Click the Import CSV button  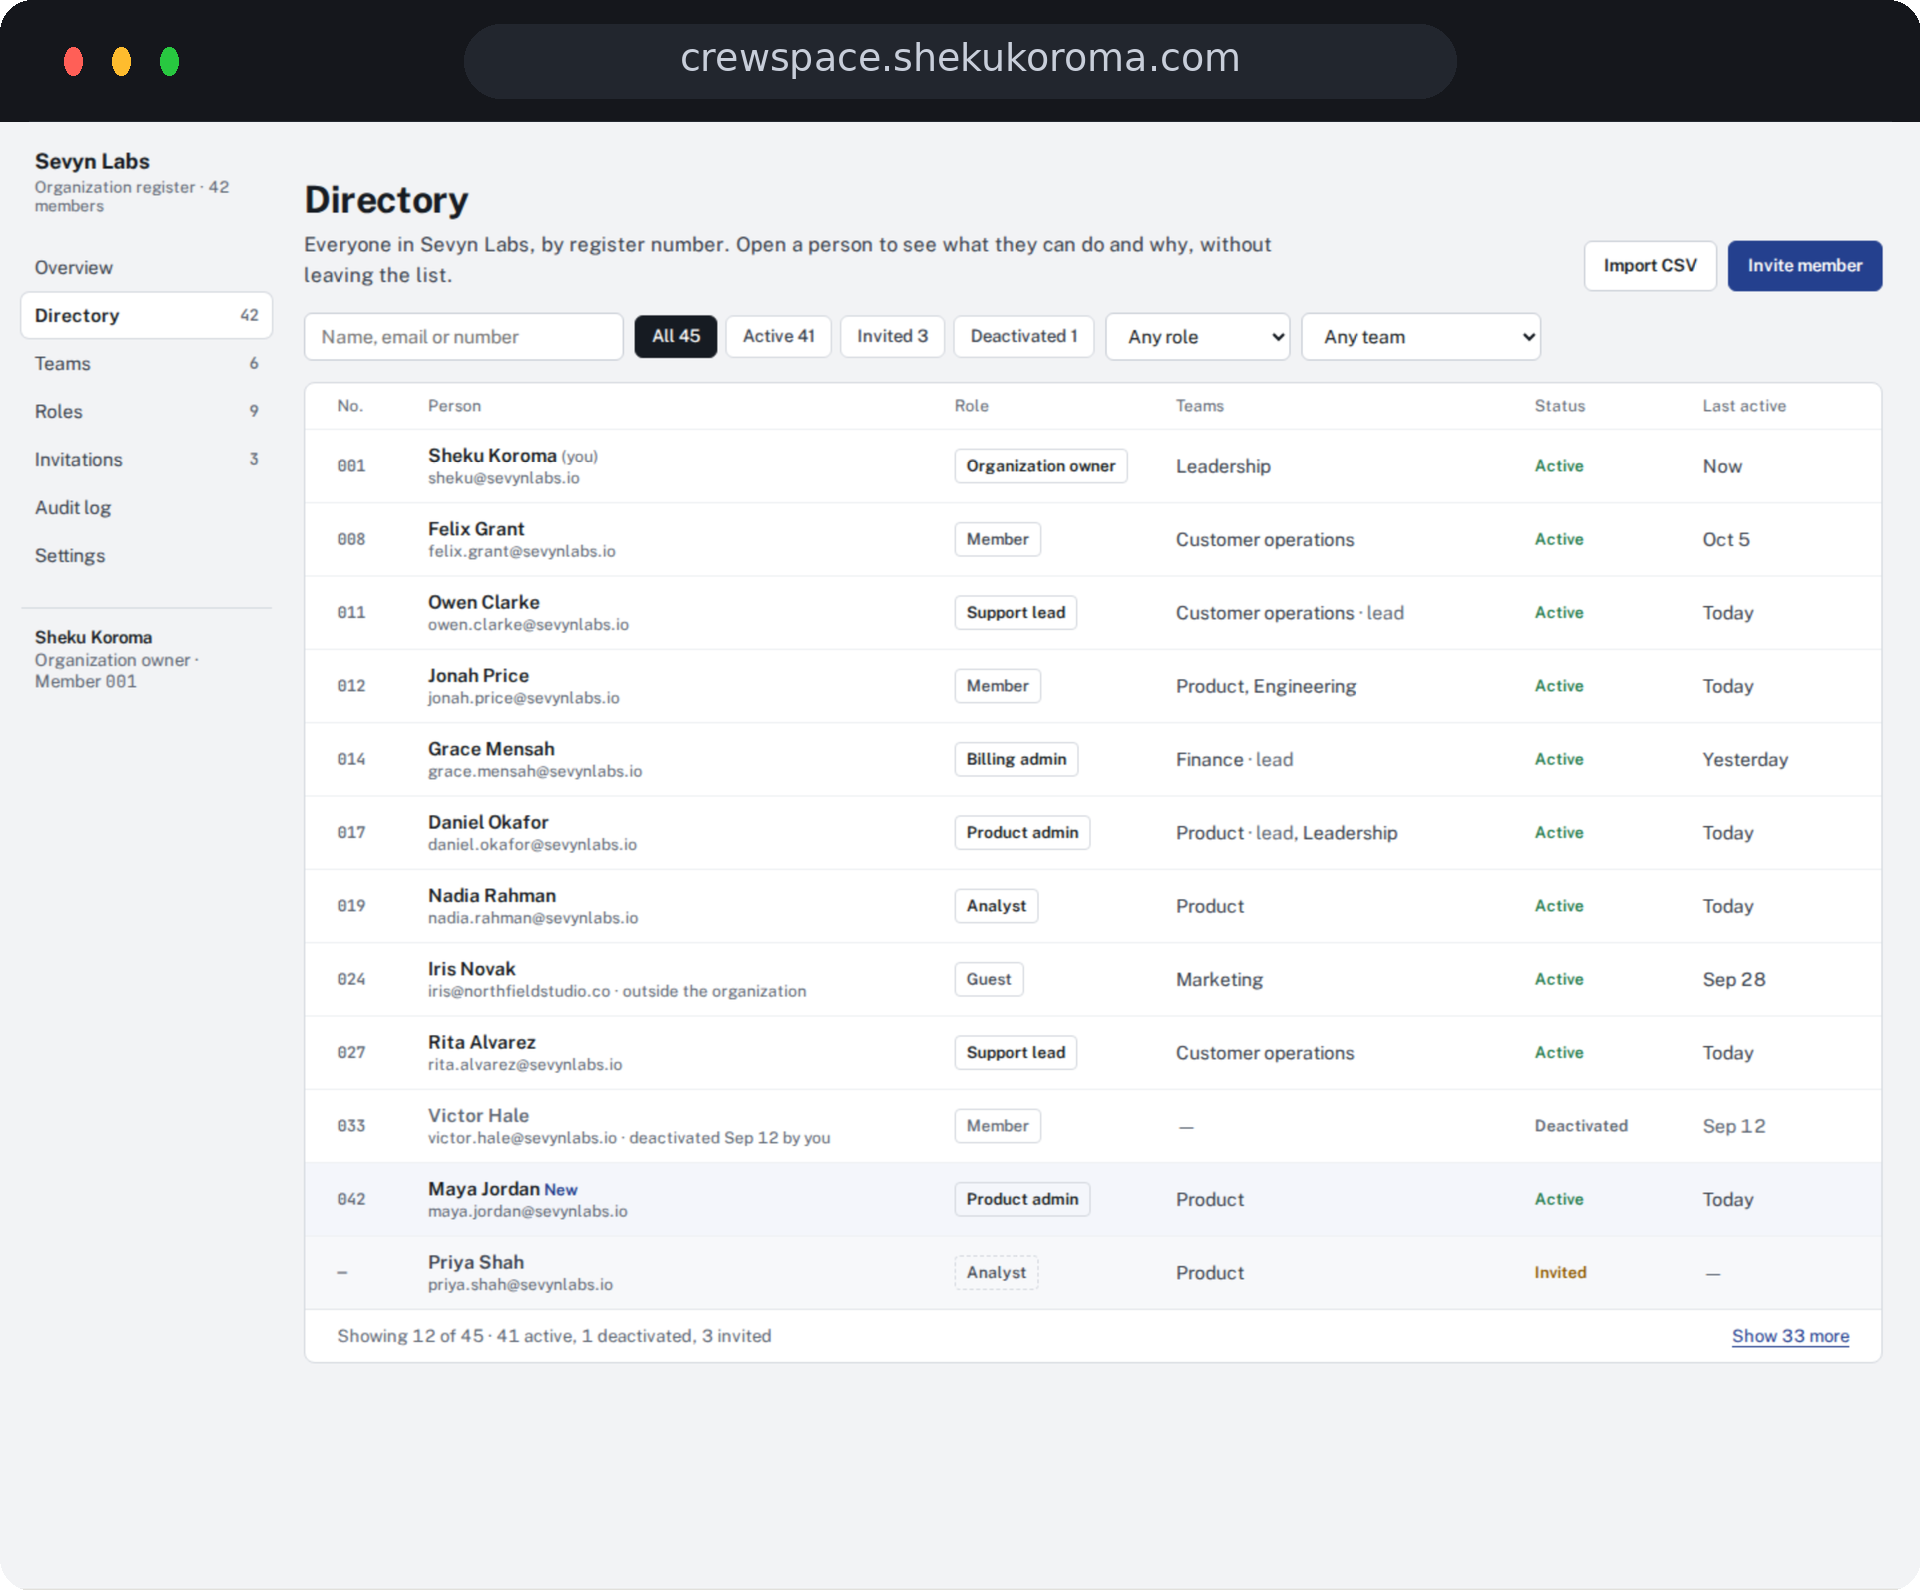(x=1650, y=266)
